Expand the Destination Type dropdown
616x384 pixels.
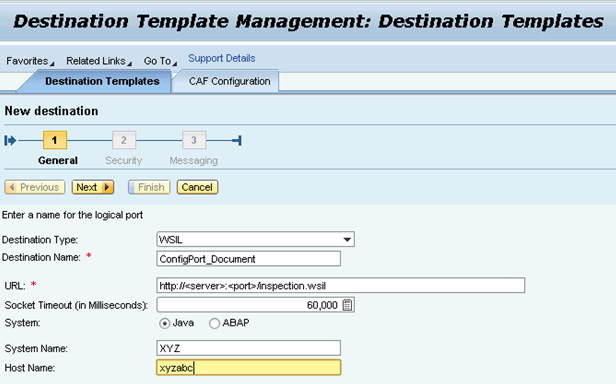tap(347, 239)
